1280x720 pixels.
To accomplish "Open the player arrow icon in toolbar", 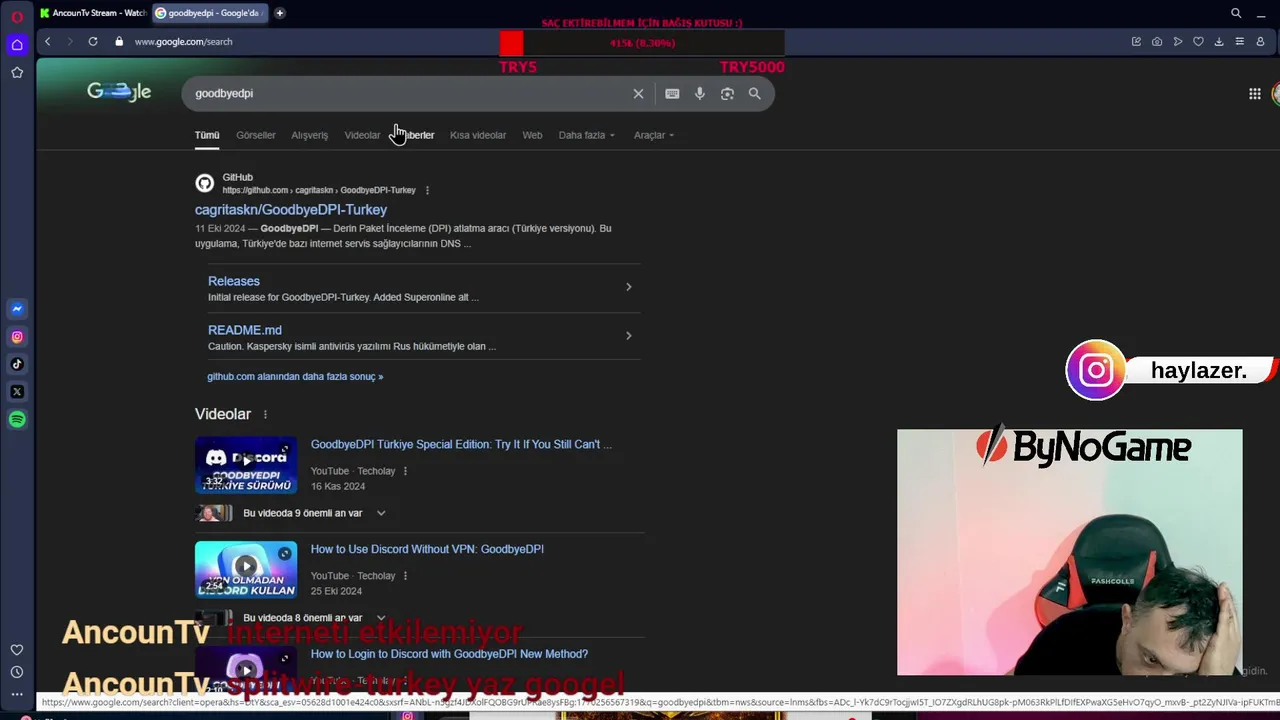I will (1178, 42).
